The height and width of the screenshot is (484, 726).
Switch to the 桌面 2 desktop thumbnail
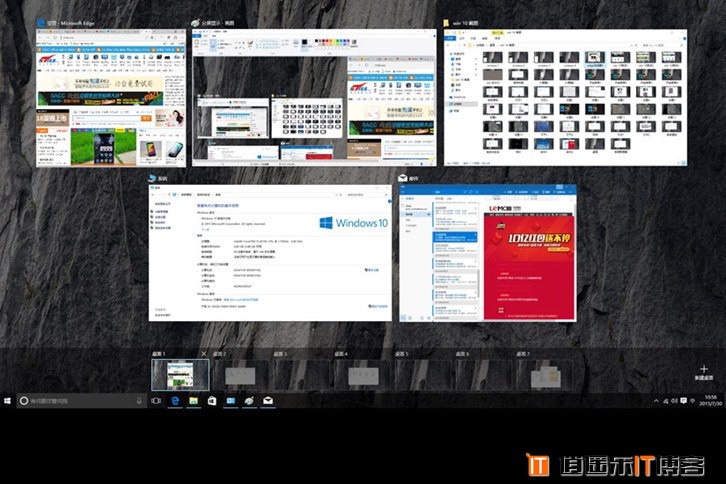coord(241,375)
